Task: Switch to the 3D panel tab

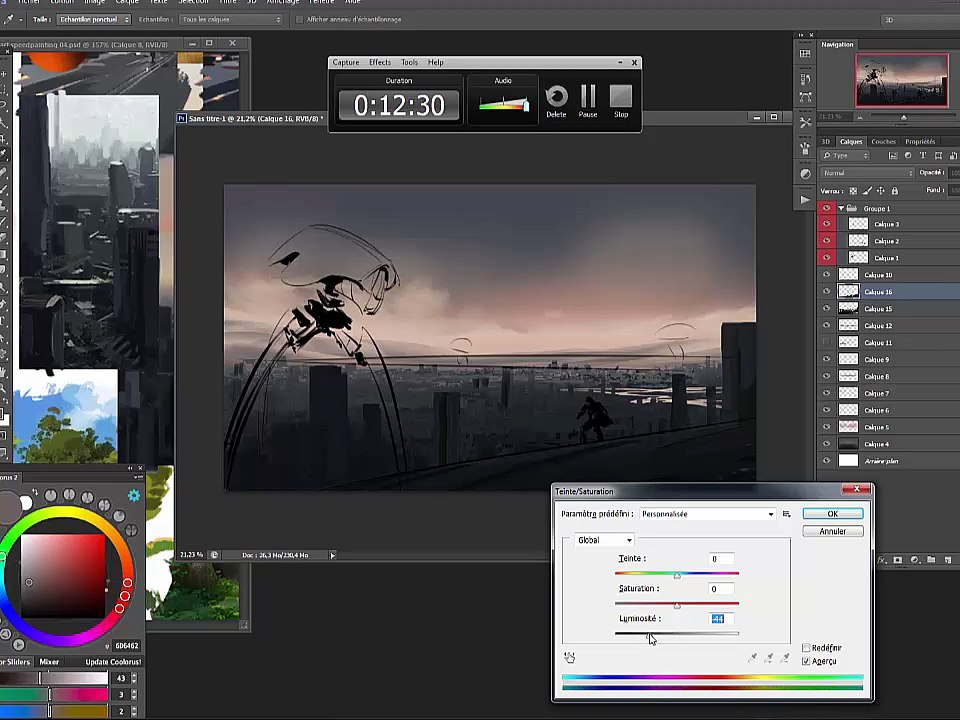Action: [x=826, y=141]
